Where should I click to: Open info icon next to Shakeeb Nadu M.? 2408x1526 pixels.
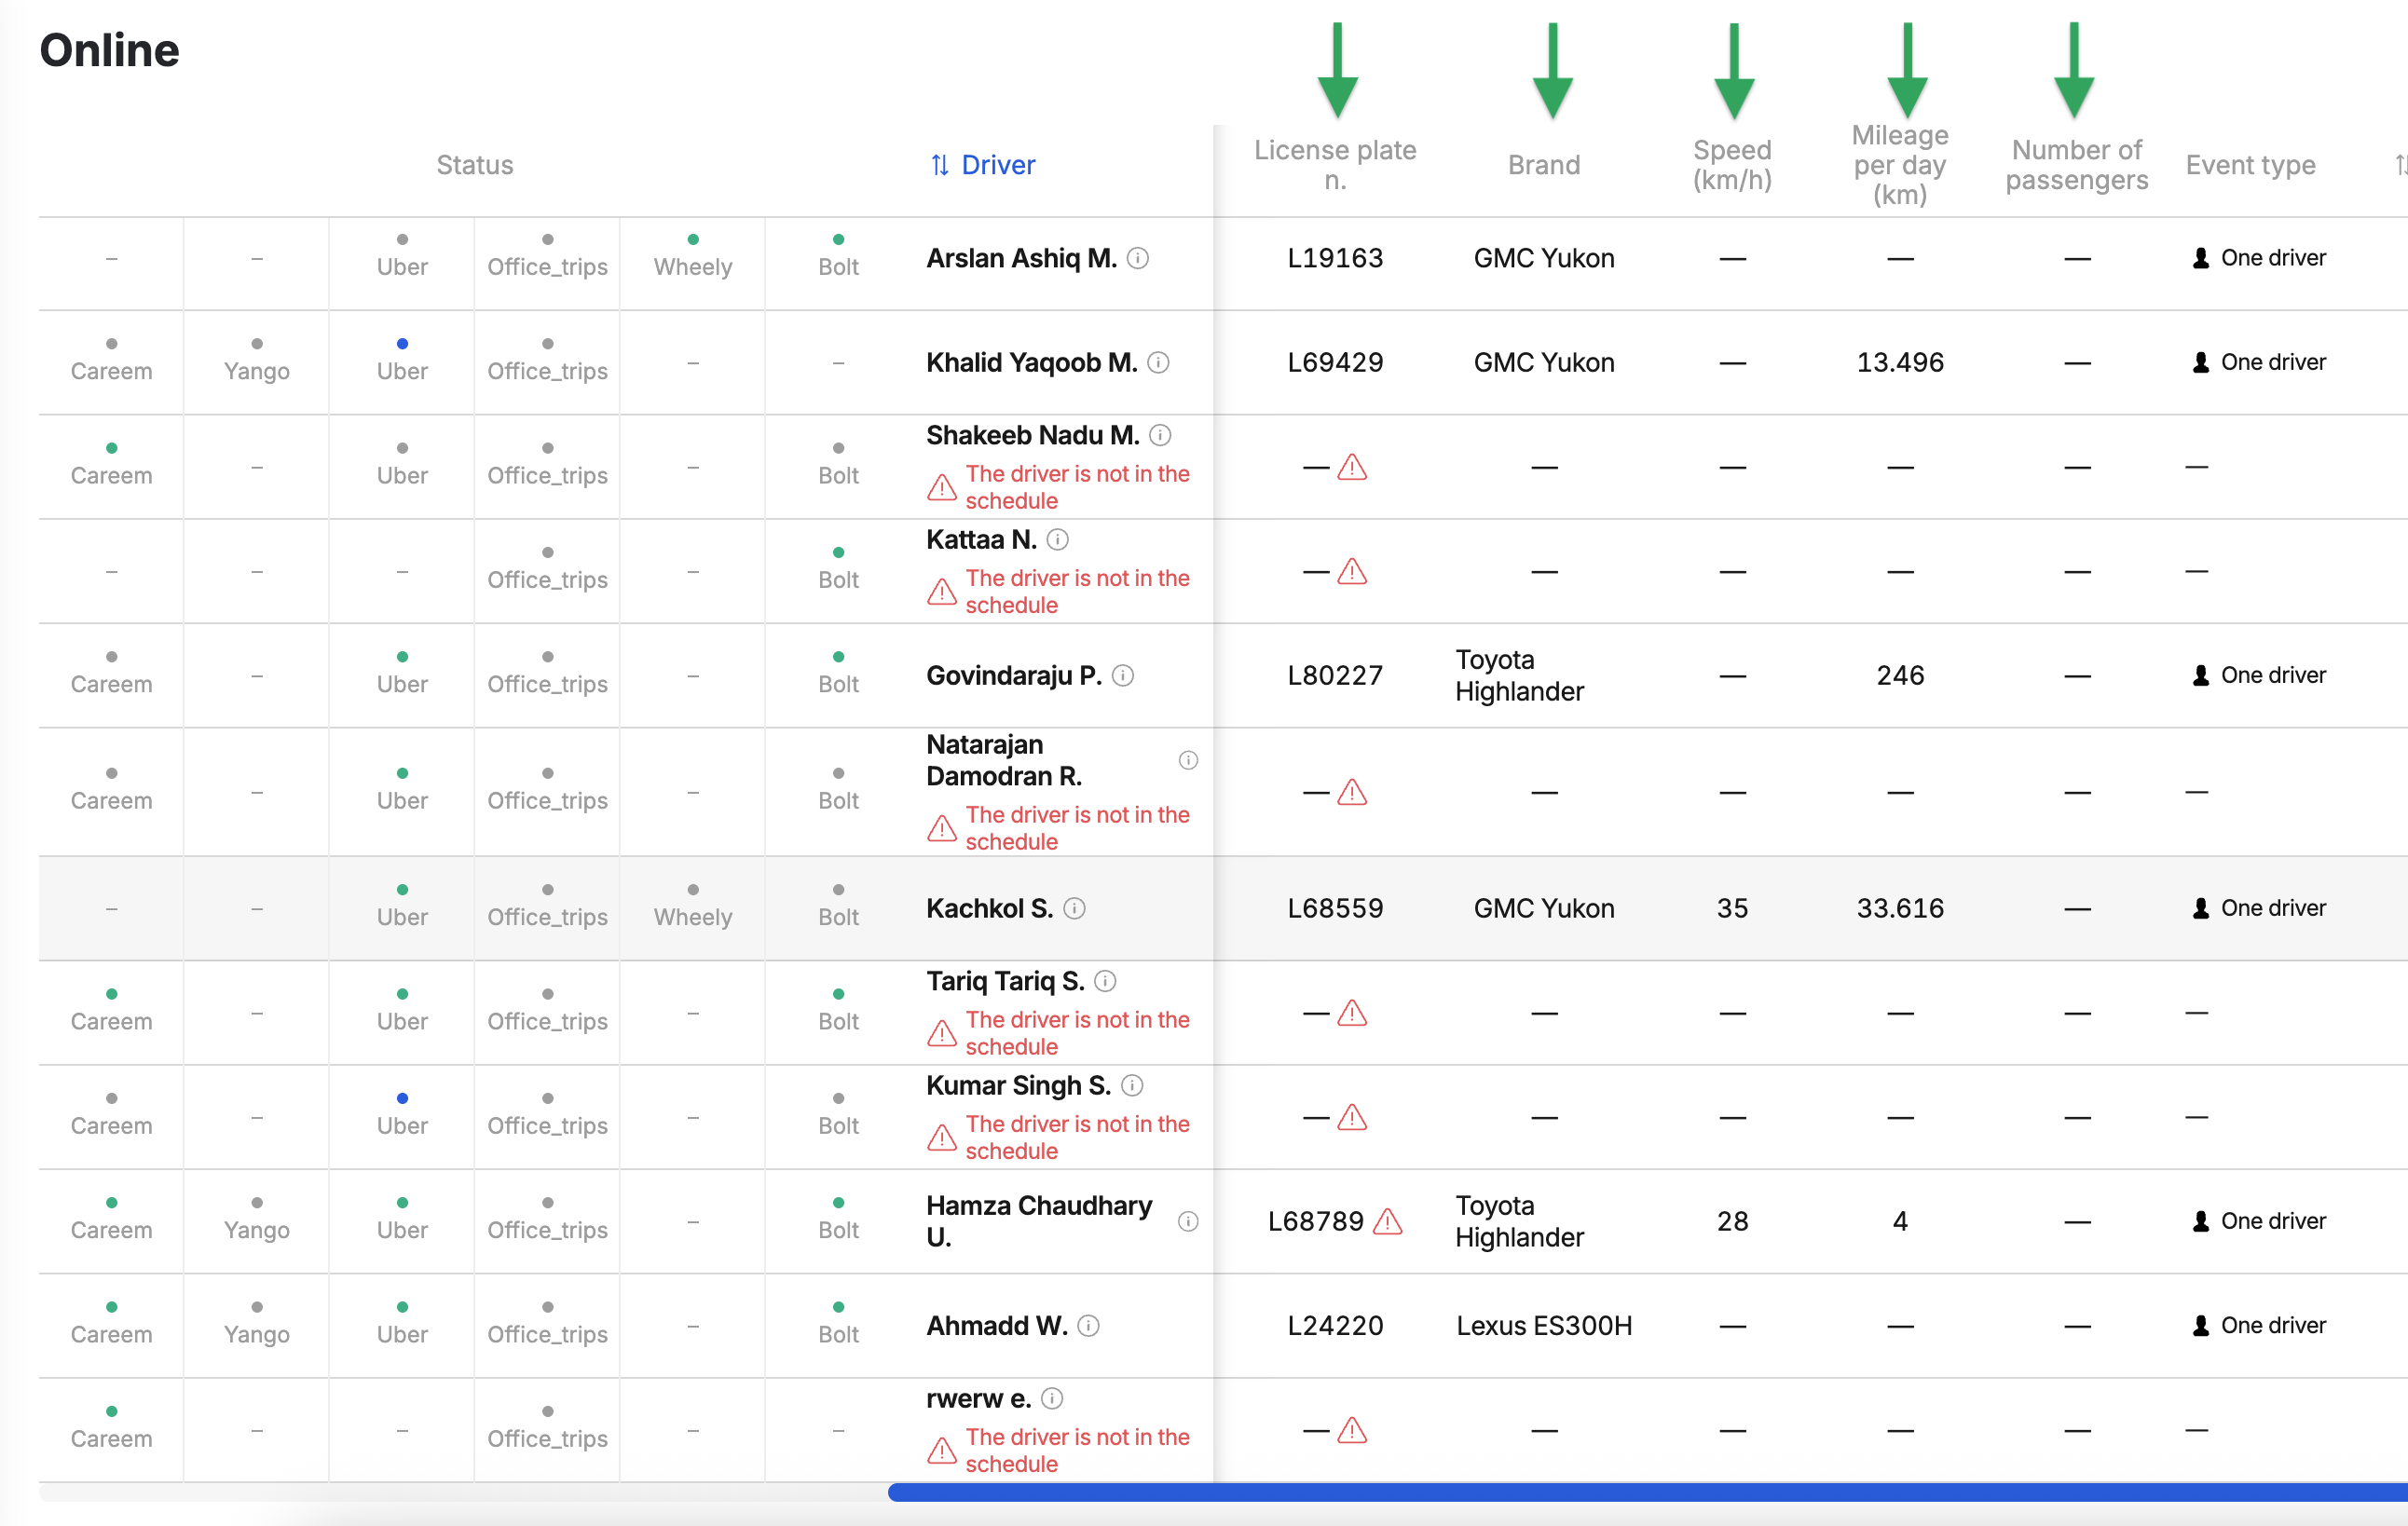[x=1160, y=435]
